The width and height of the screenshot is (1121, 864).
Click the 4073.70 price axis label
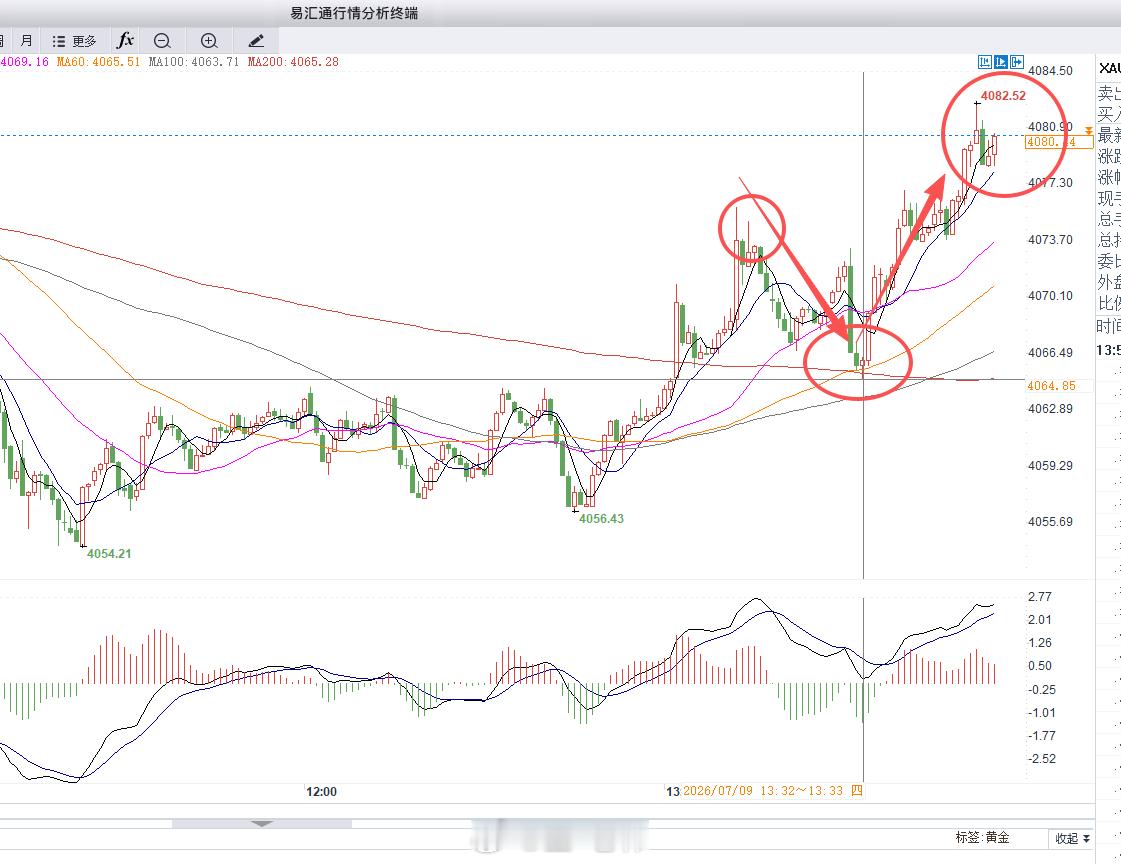[x=1050, y=239]
